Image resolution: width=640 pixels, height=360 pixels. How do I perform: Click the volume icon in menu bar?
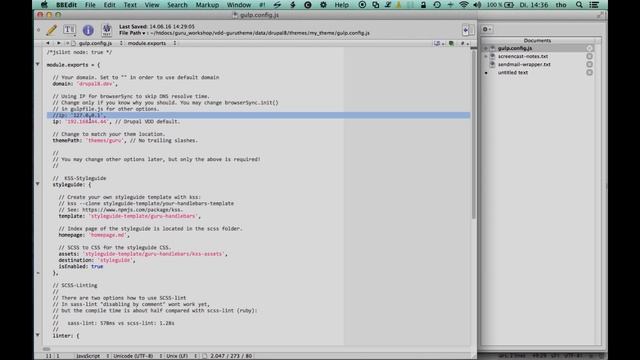(477, 5)
